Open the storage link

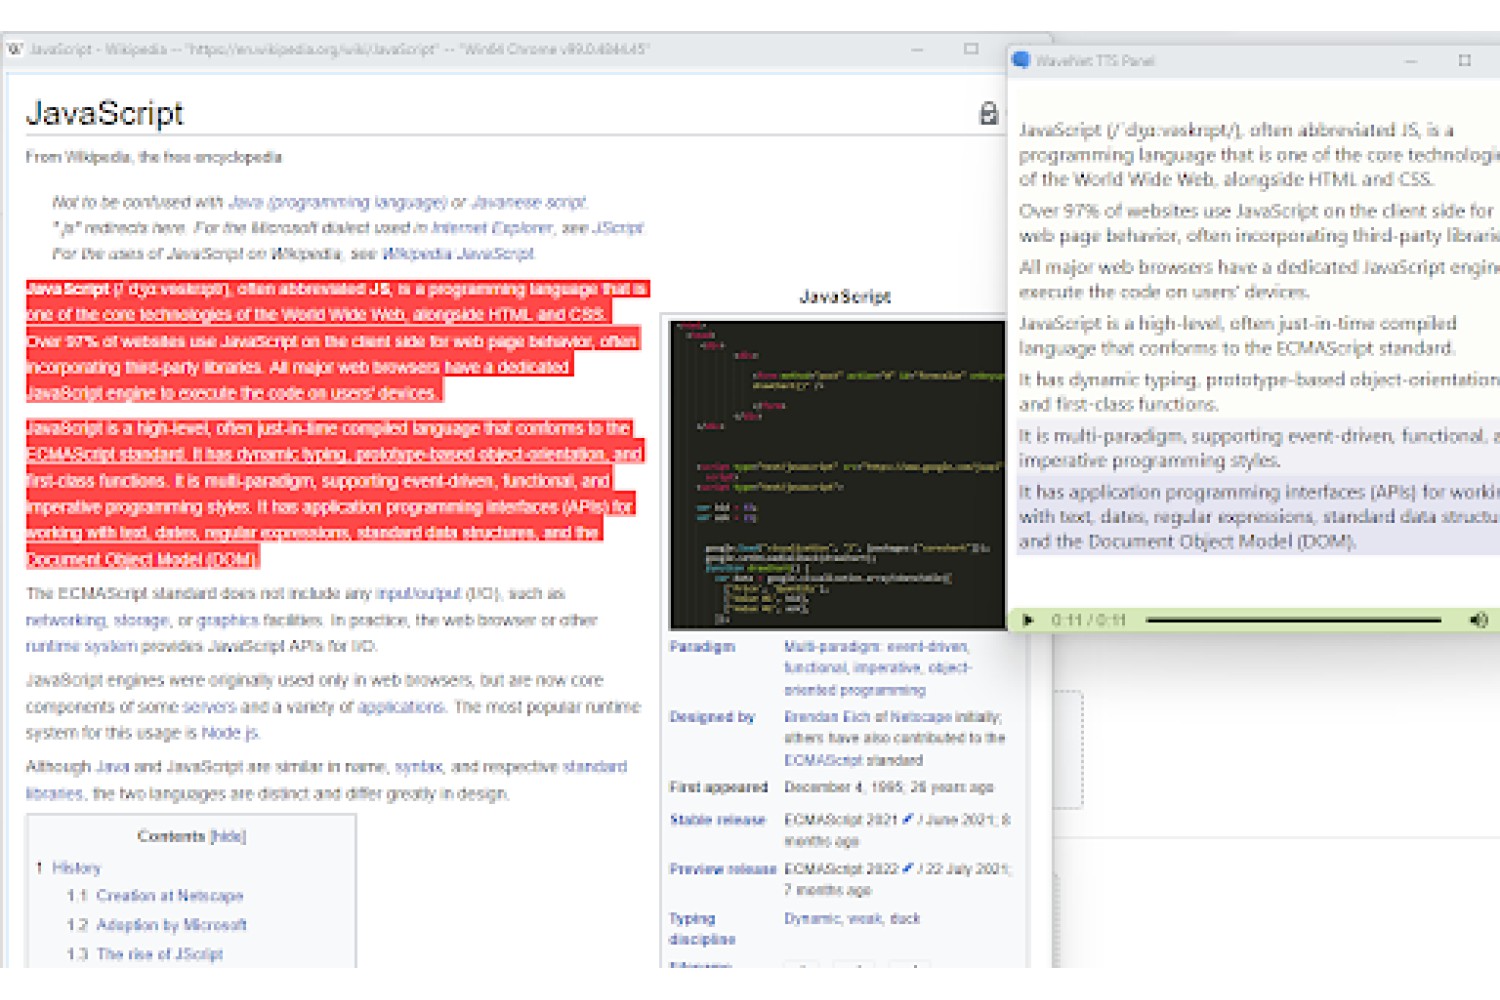coord(141,620)
